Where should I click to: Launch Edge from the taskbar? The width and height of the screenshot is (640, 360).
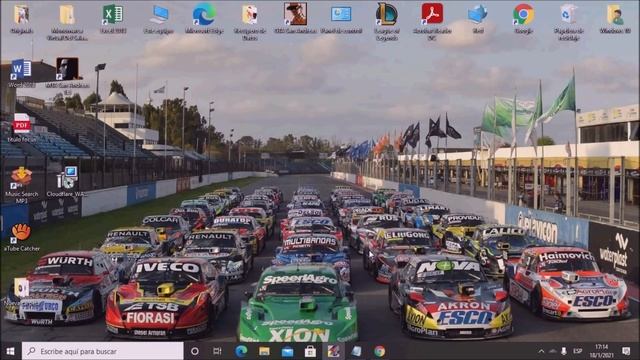[x=241, y=351]
